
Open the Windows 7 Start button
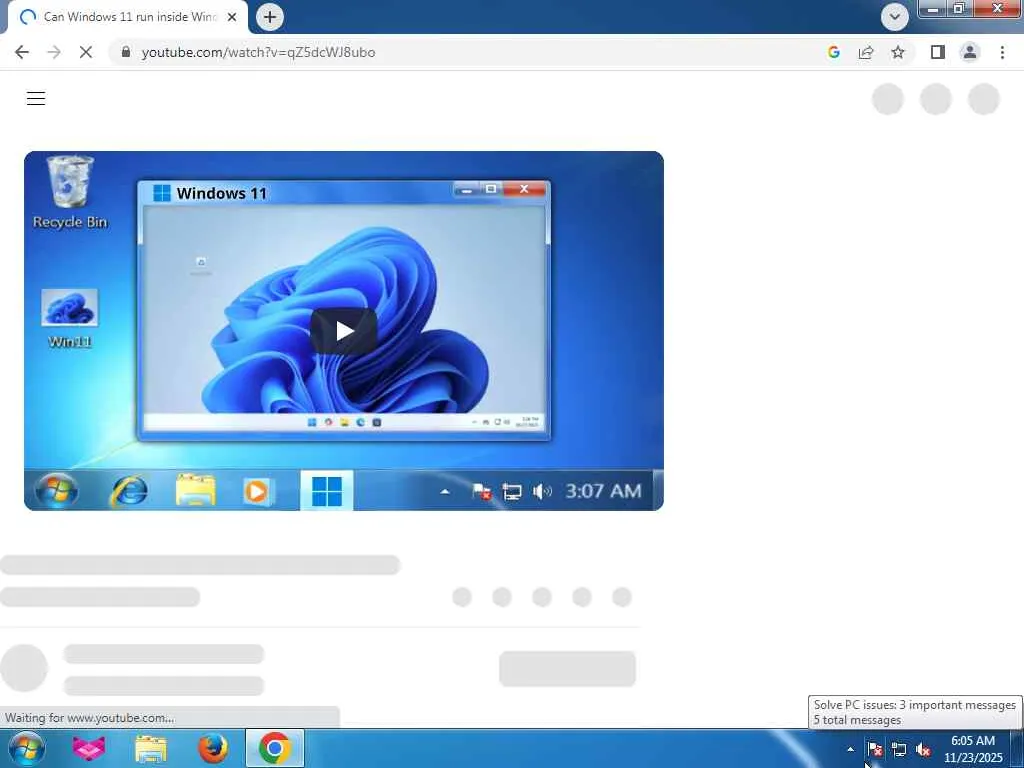(27, 748)
